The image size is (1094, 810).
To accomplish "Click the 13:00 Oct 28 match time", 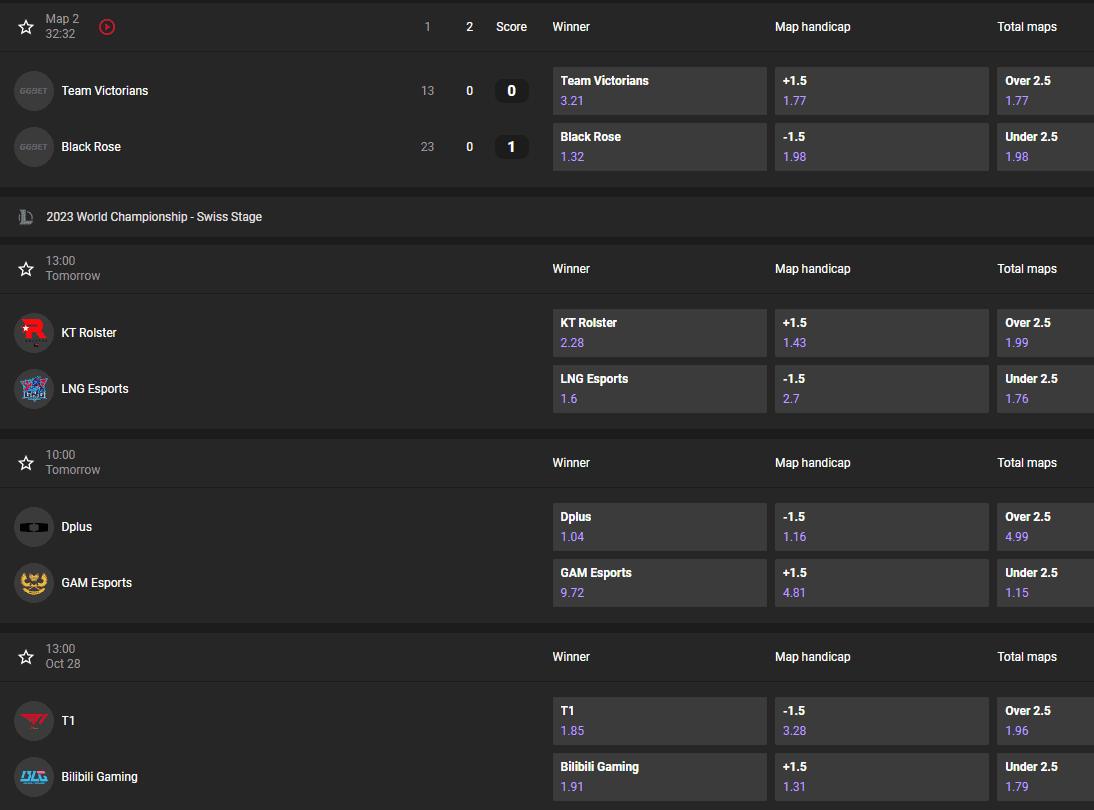I will pos(63,657).
